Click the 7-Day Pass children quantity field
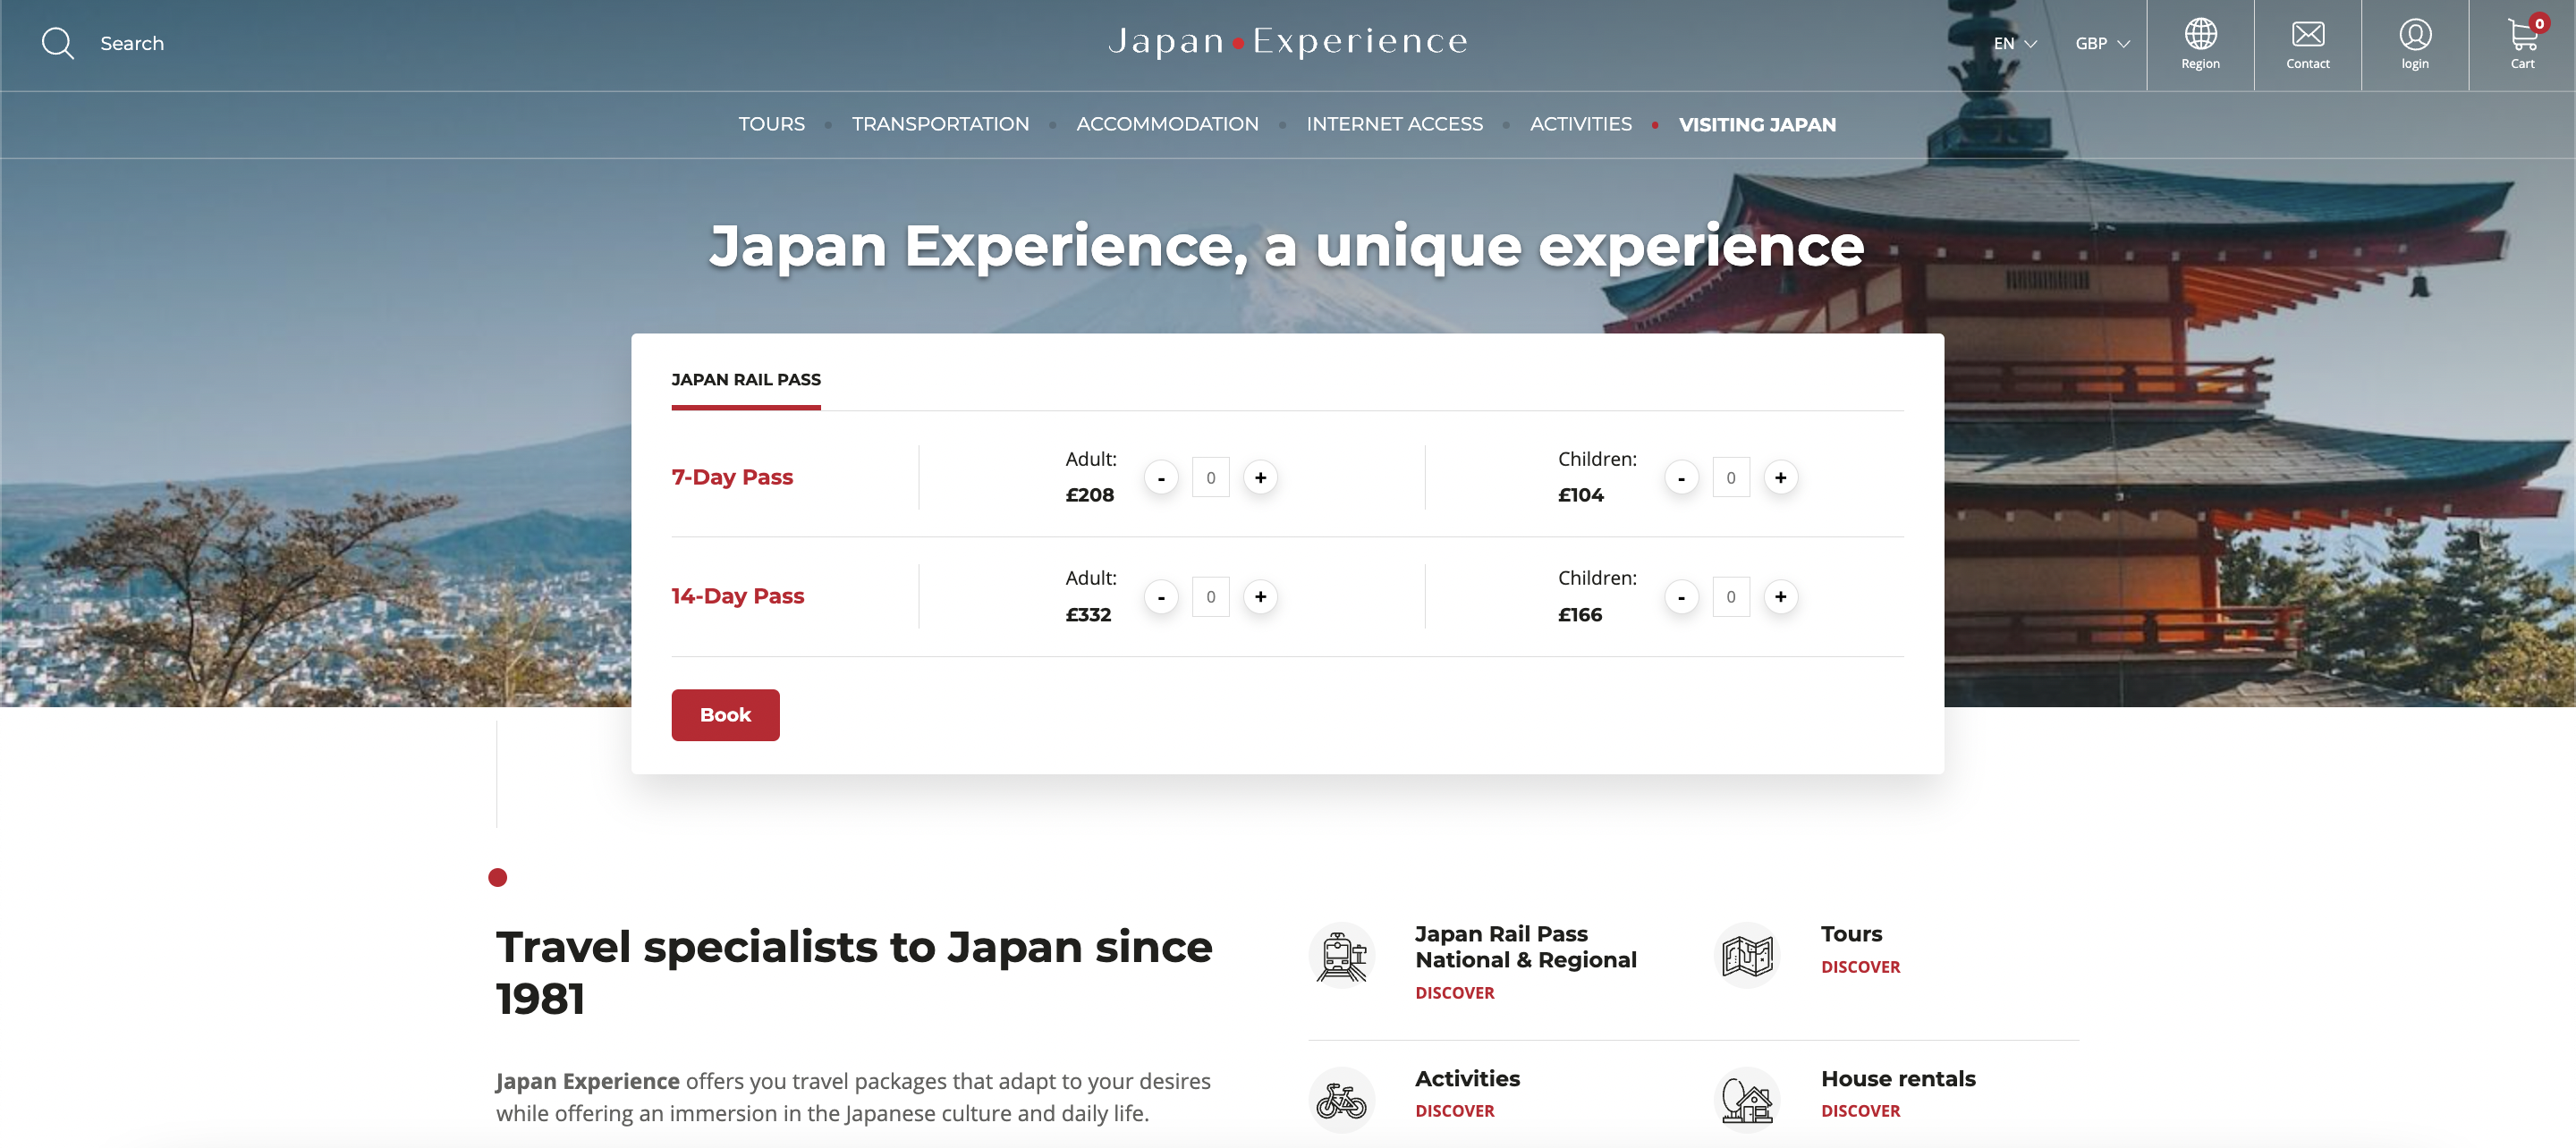 (1731, 478)
